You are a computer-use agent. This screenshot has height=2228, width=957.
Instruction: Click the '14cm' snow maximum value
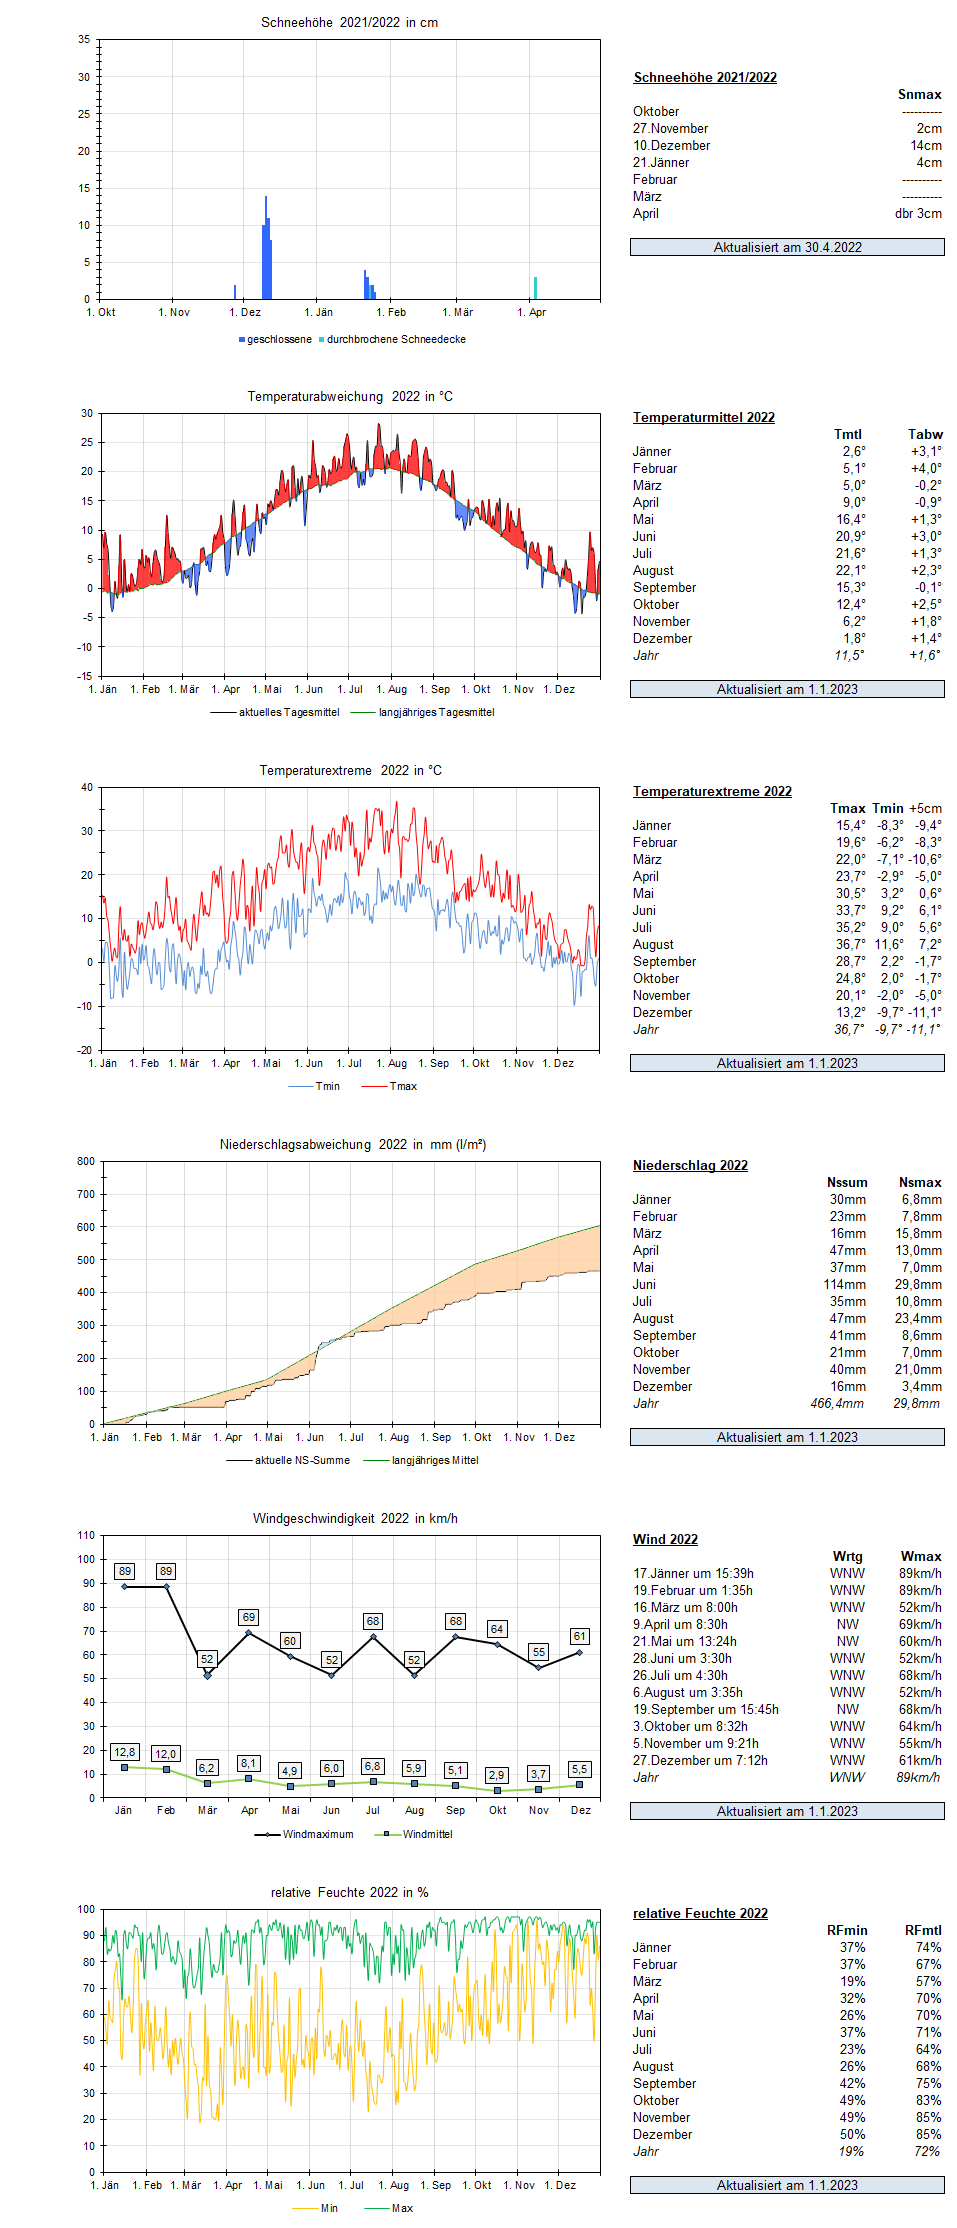click(926, 145)
